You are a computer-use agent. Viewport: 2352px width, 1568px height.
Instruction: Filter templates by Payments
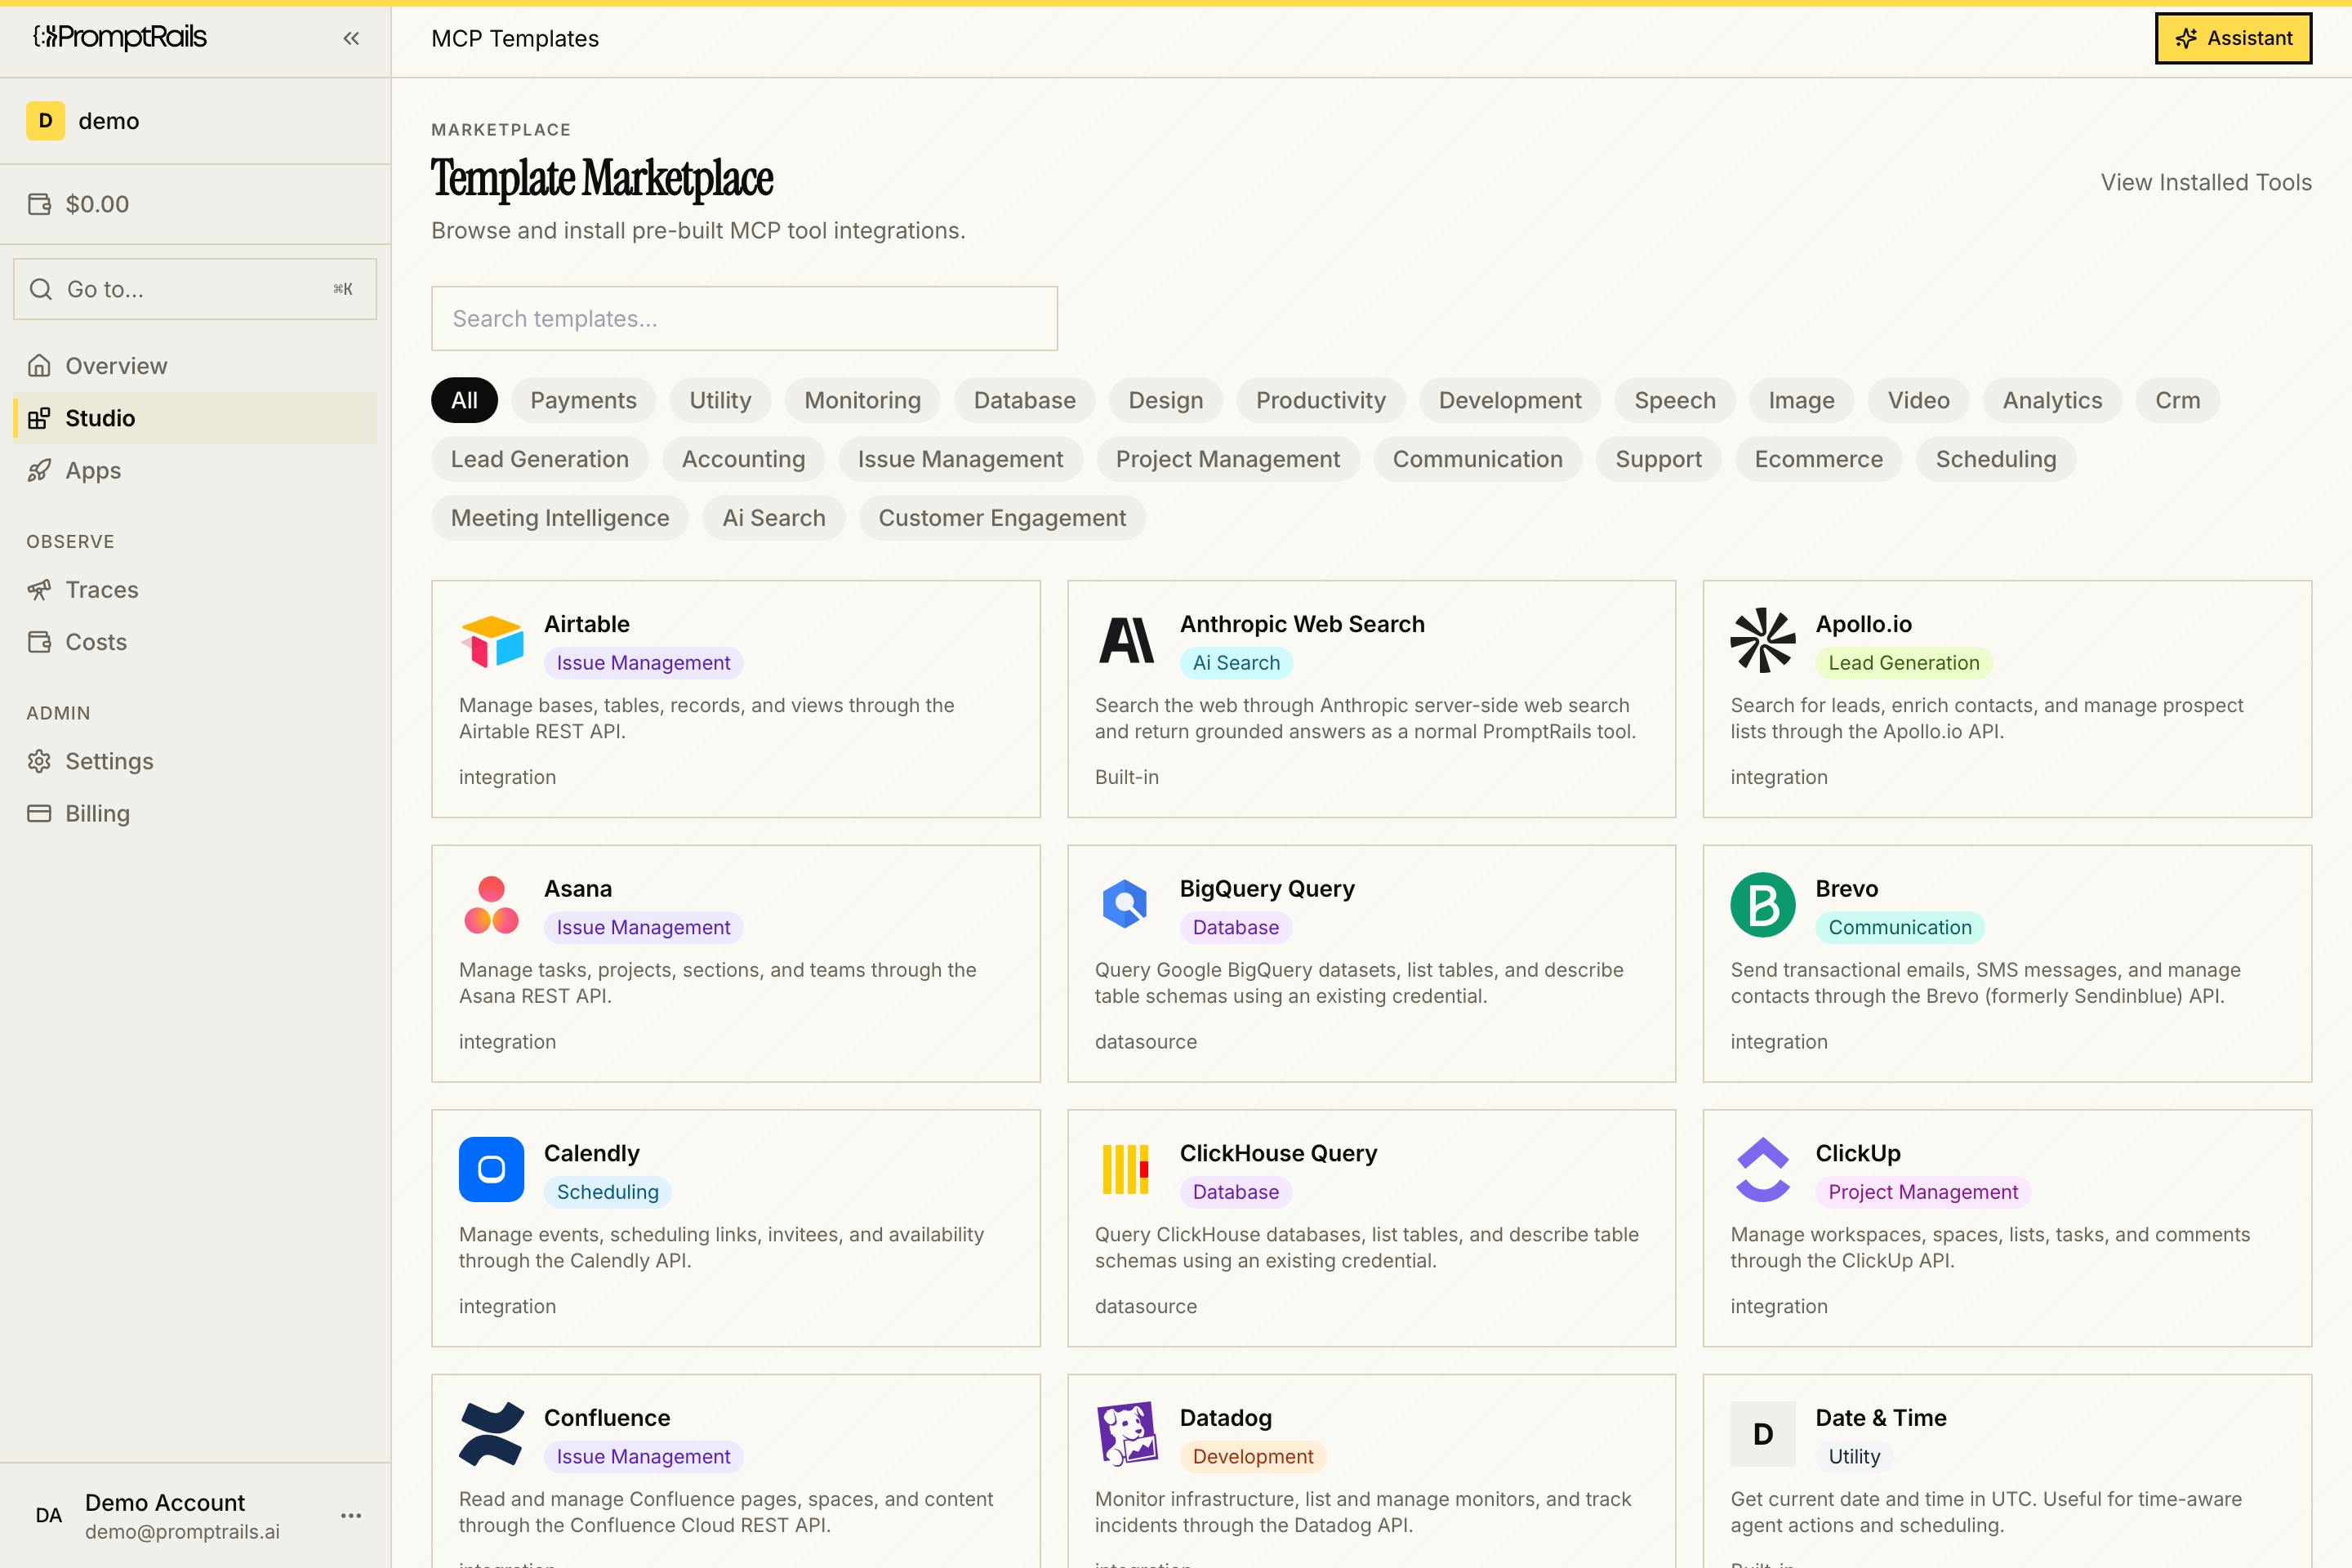[583, 400]
